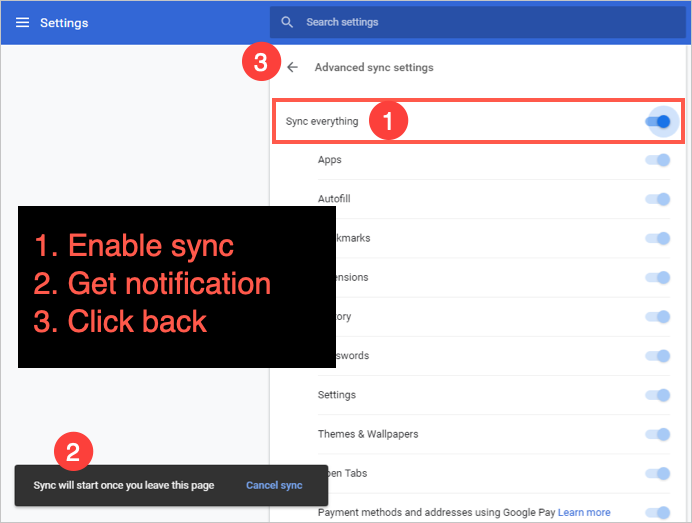Toggle the Autofill sync switch
Viewport: 692px width, 523px height.
658,199
